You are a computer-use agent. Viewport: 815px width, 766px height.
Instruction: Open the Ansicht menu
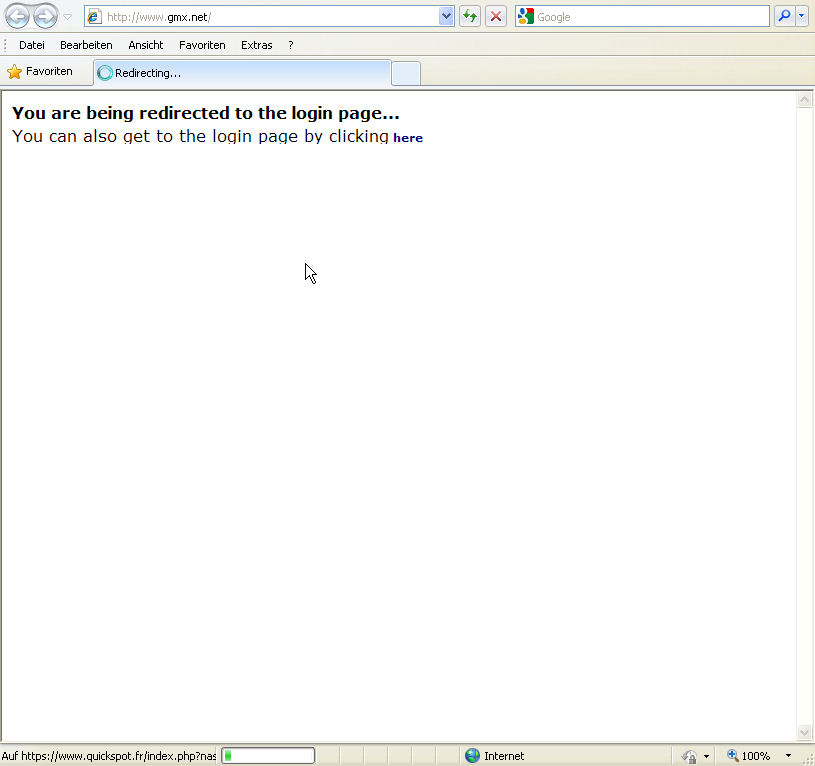pyautogui.click(x=146, y=45)
